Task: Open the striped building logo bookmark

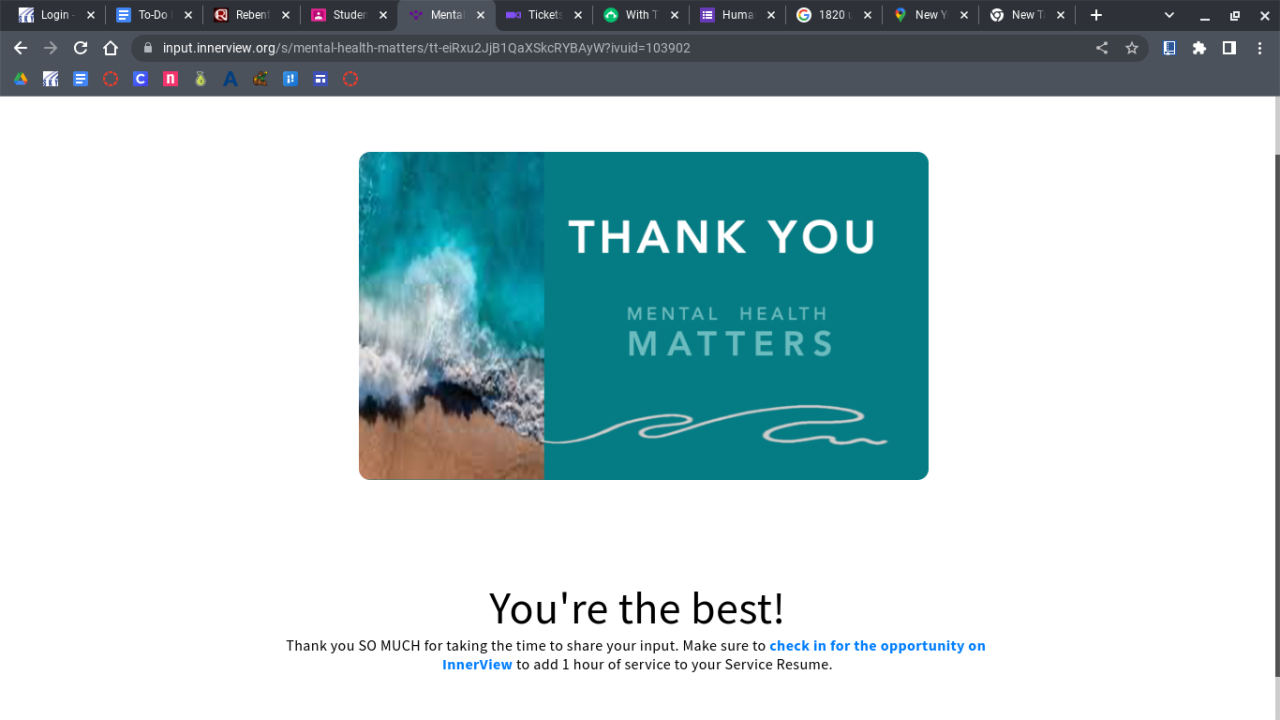Action: click(50, 79)
